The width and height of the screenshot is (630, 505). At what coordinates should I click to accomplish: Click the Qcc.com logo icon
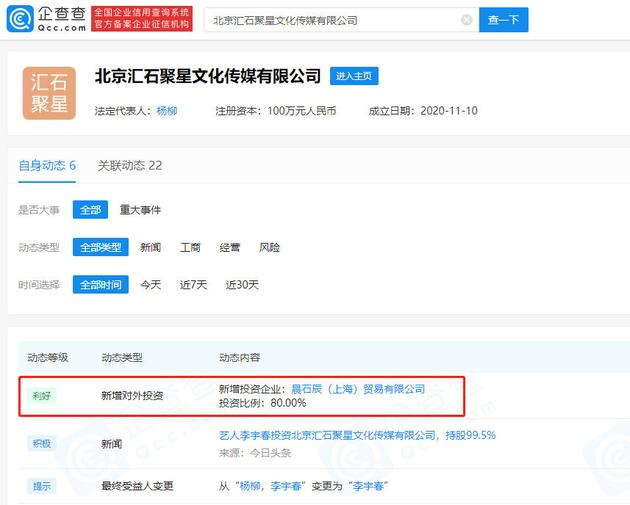(x=20, y=18)
